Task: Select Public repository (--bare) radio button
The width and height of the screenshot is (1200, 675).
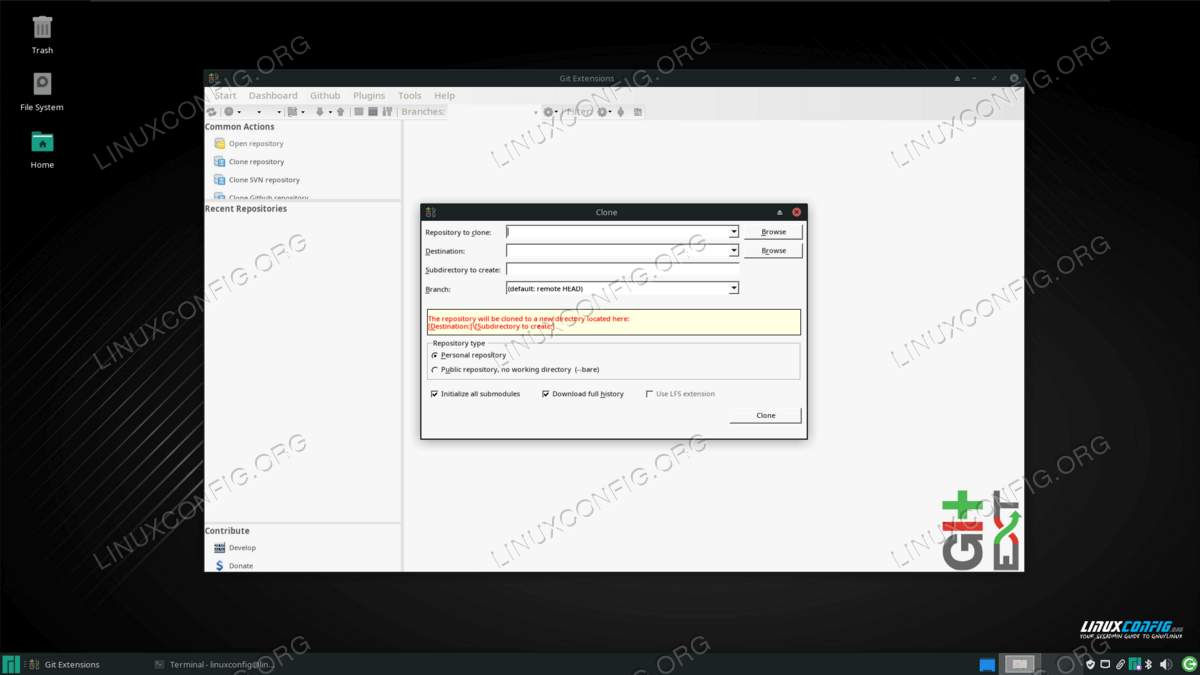Action: [435, 370]
